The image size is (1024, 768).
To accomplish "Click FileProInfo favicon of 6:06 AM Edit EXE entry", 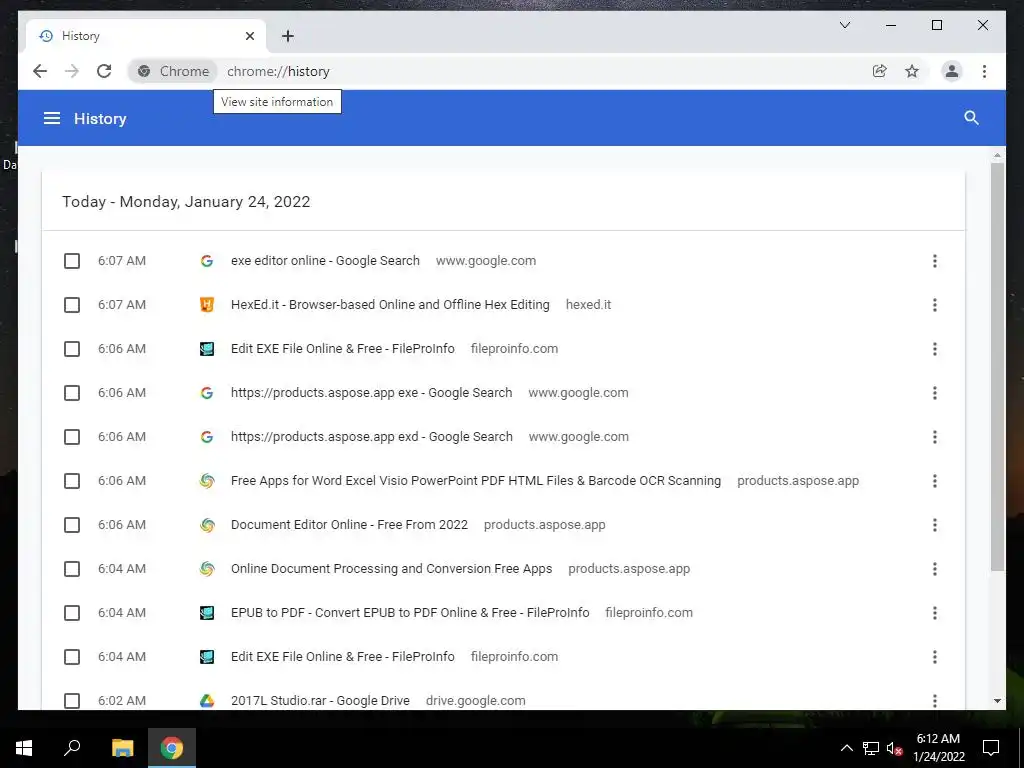I will [x=207, y=349].
